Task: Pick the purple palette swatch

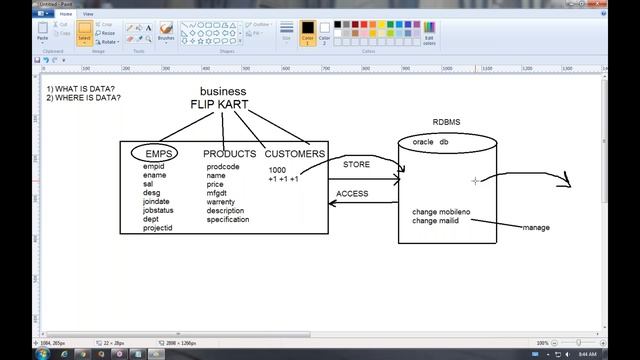Action: [417, 24]
